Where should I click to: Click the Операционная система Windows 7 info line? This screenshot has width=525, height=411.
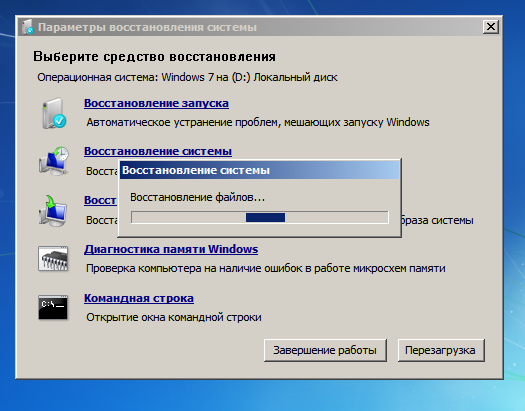[x=187, y=77]
